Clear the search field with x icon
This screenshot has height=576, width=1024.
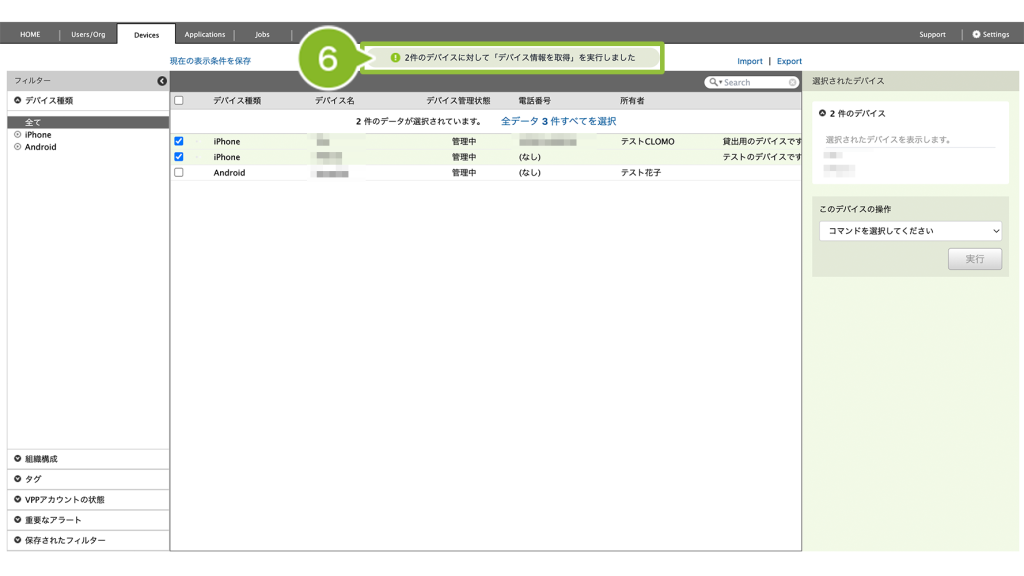coord(793,83)
